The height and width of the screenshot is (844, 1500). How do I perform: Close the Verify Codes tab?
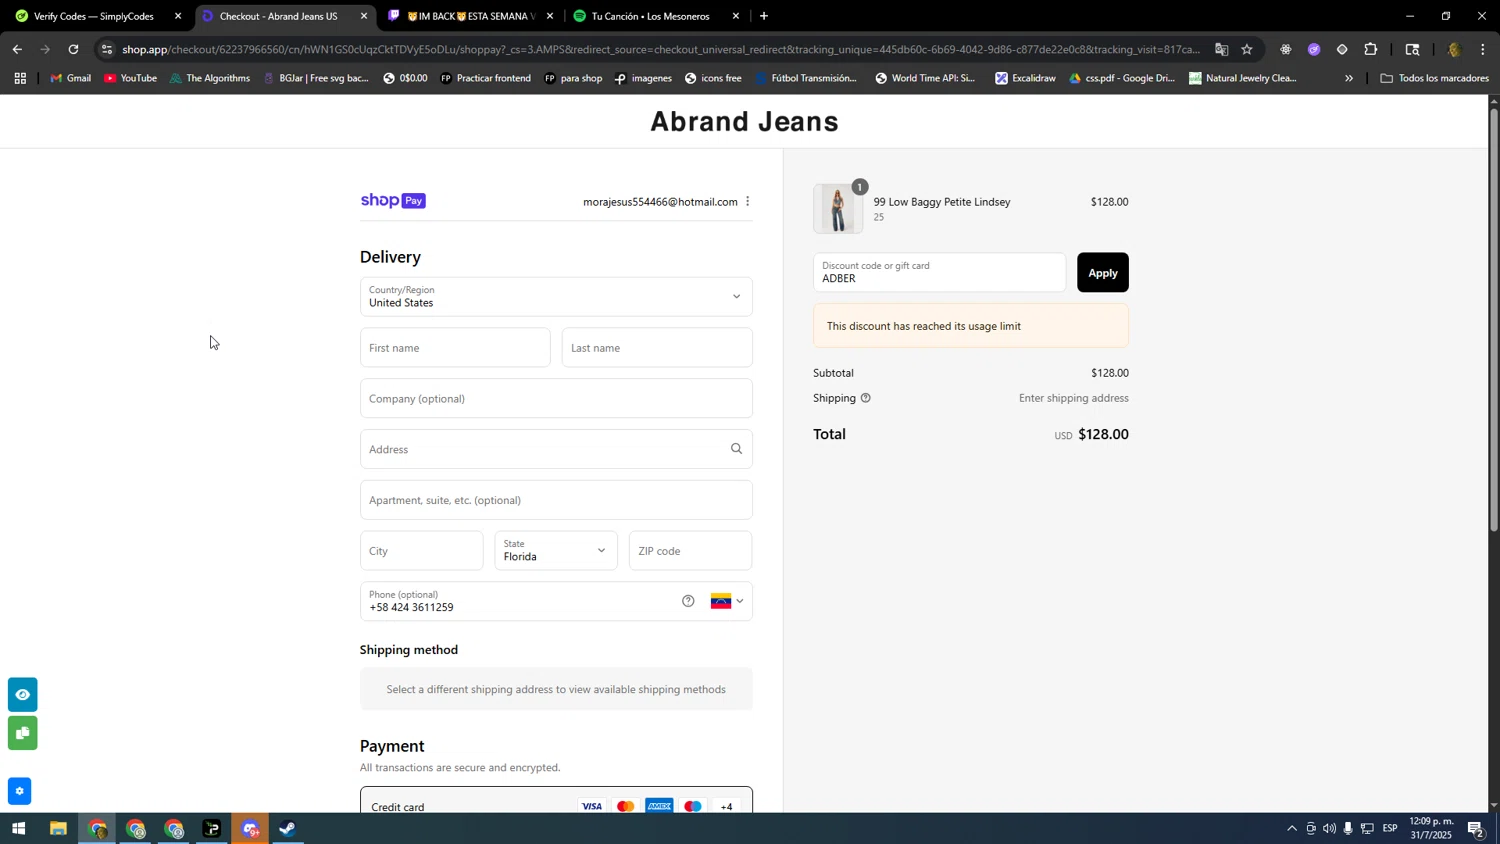178,16
